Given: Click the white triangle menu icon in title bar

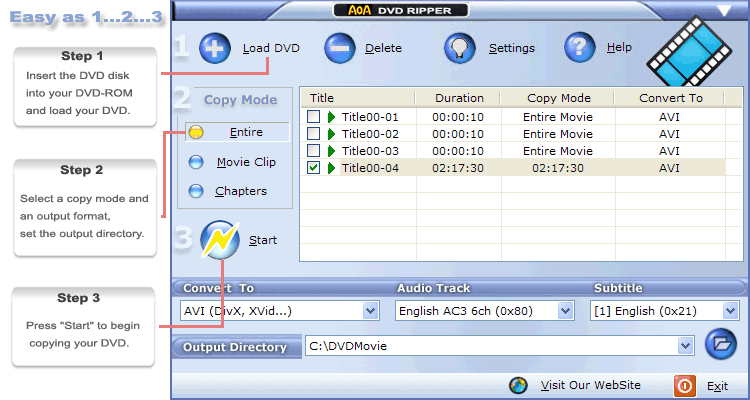Looking at the screenshot, I should click(724, 11).
